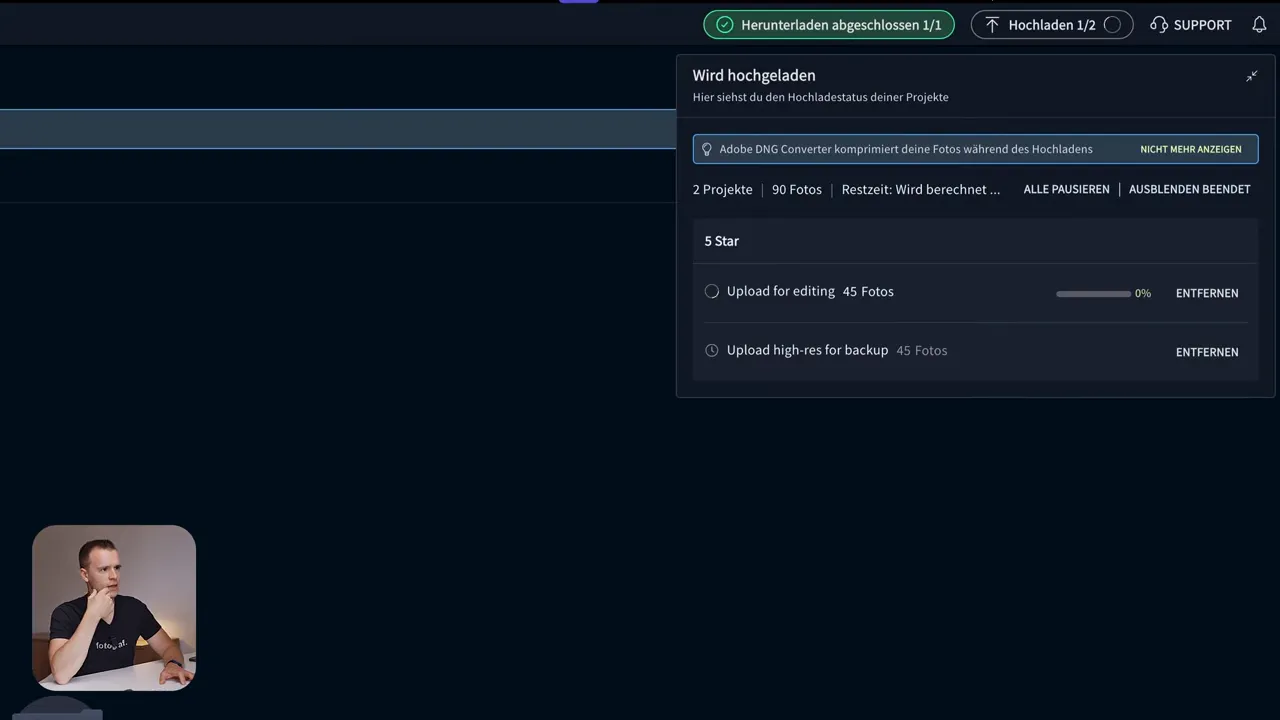Pause all uploads via ALLE PAUSIEREN
The width and height of the screenshot is (1280, 720).
[1066, 189]
